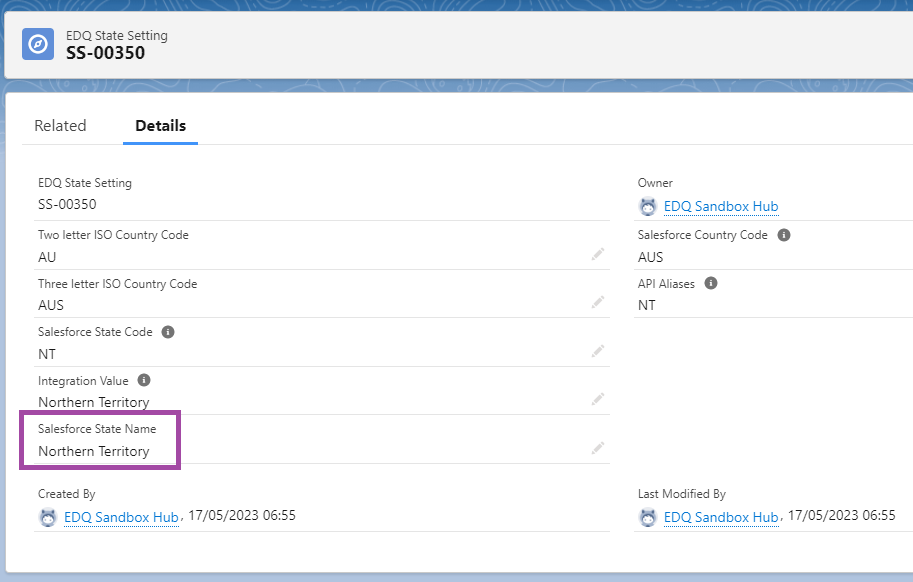
Task: Click the Last Modified By date 17/05/2023 06:55
Action: (x=842, y=516)
